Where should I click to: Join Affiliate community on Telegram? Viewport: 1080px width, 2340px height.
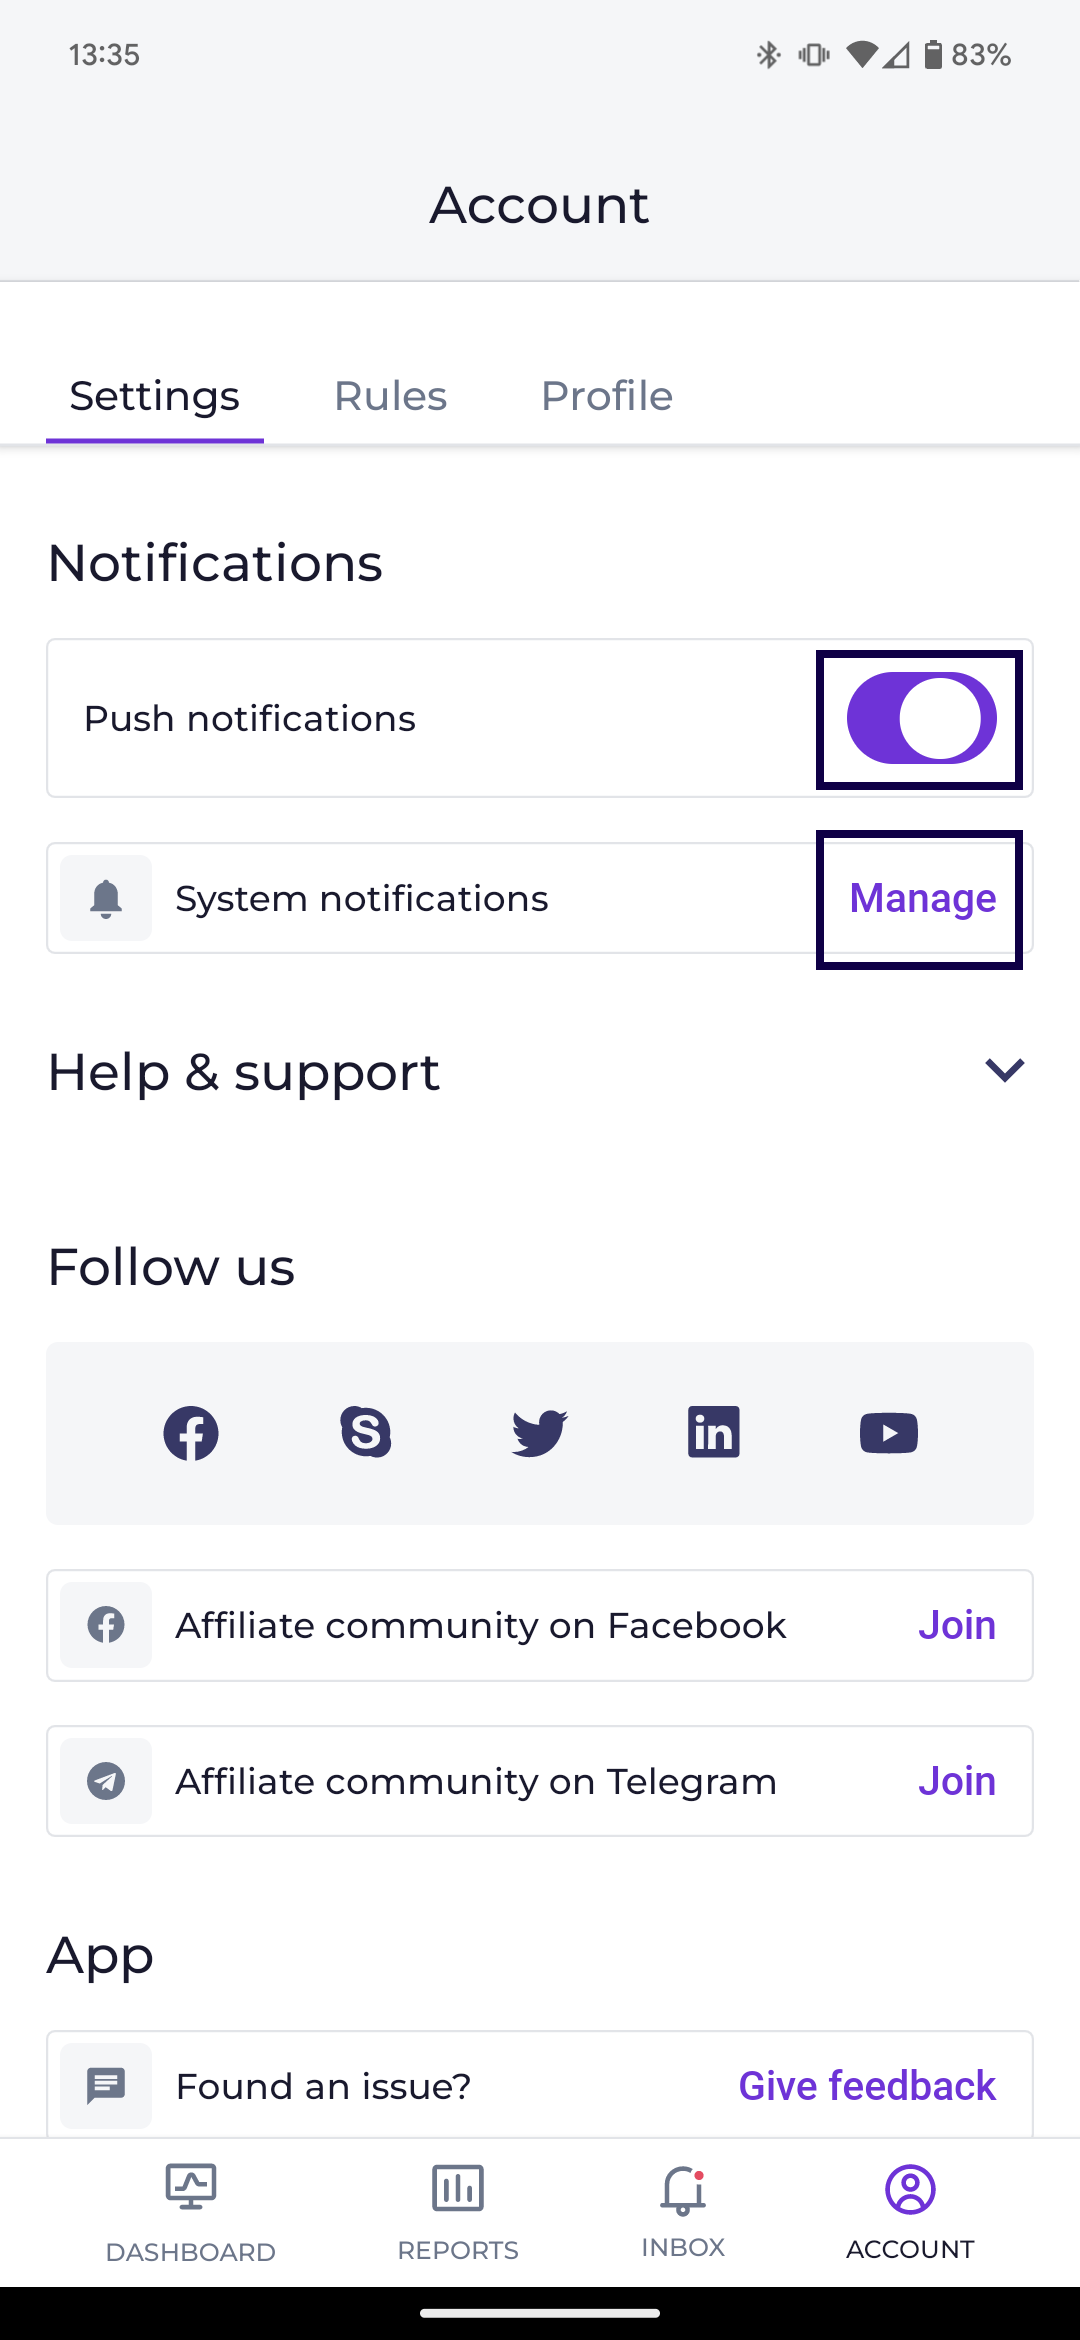pyautogui.click(x=956, y=1782)
